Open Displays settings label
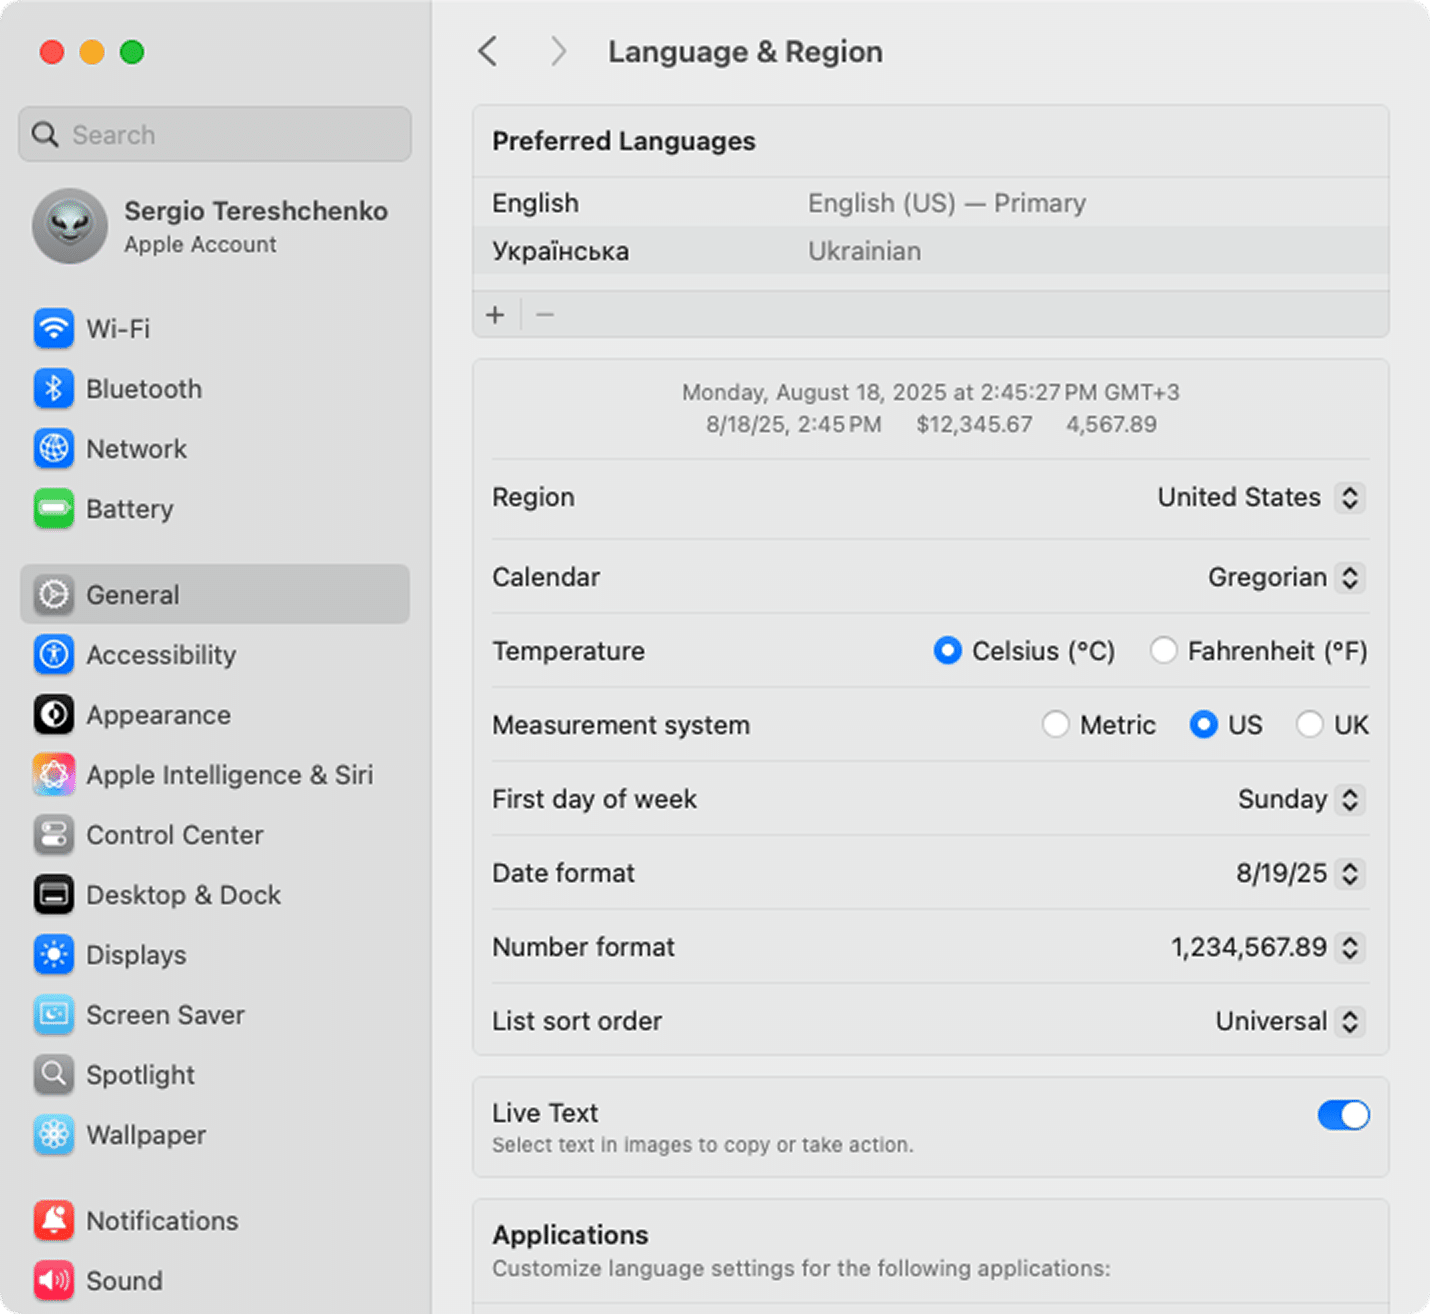Screen dimensions: 1430x1314 pos(136,955)
